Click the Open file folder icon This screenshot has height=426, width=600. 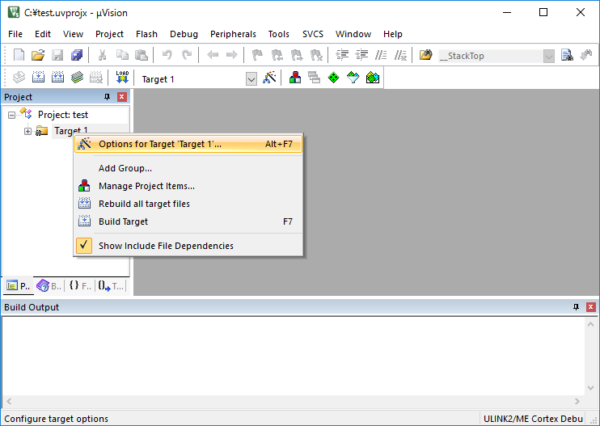[38, 55]
